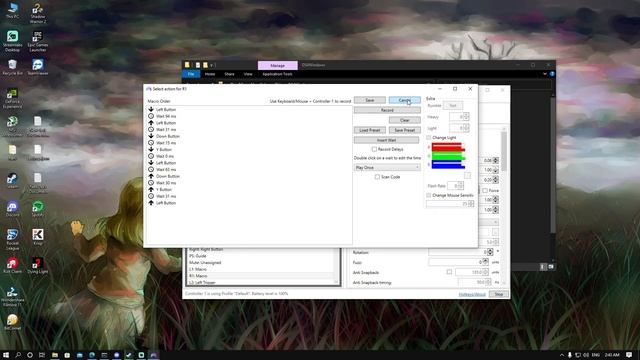The image size is (640, 360).
Task: Enable the Record Delays checkbox
Action: click(374, 149)
